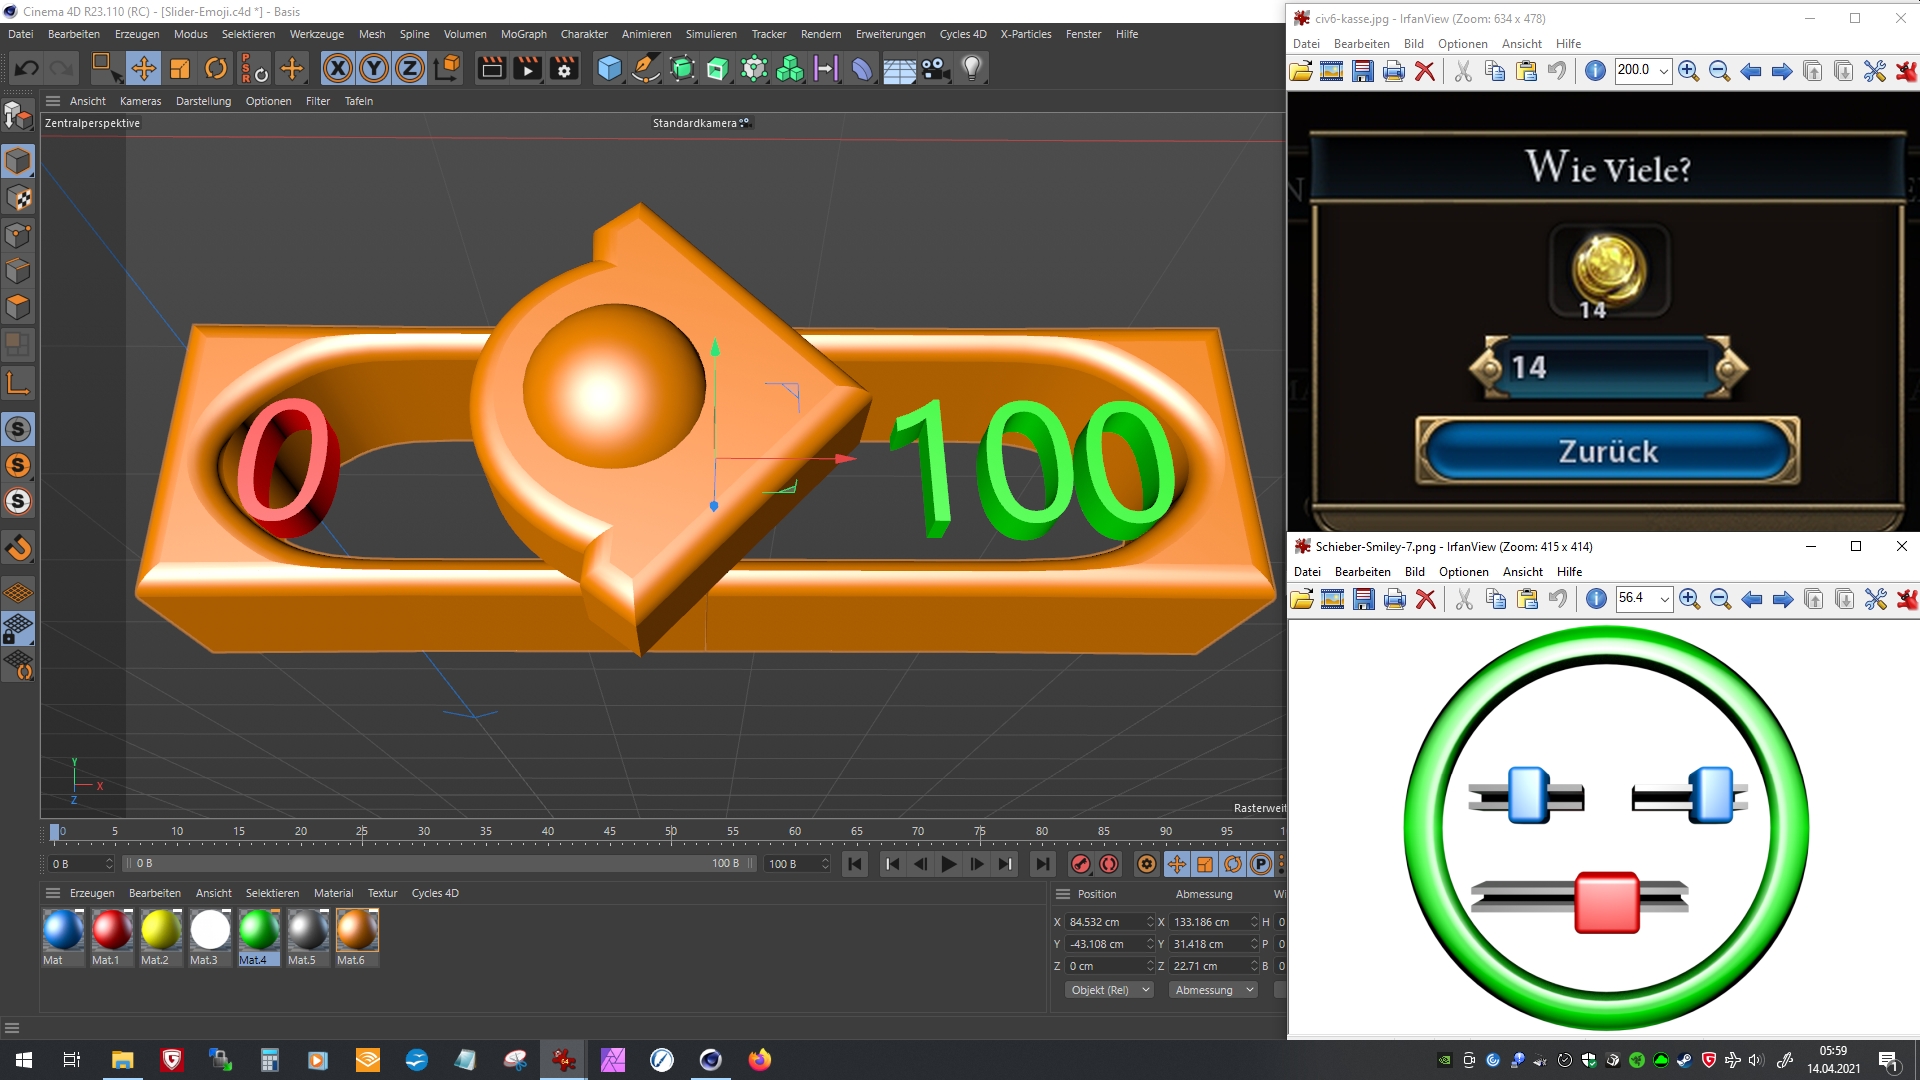Screen dimensions: 1920x1080
Task: Expand zoom dropdown showing 200.0 in IrfanView
Action: 1663,71
